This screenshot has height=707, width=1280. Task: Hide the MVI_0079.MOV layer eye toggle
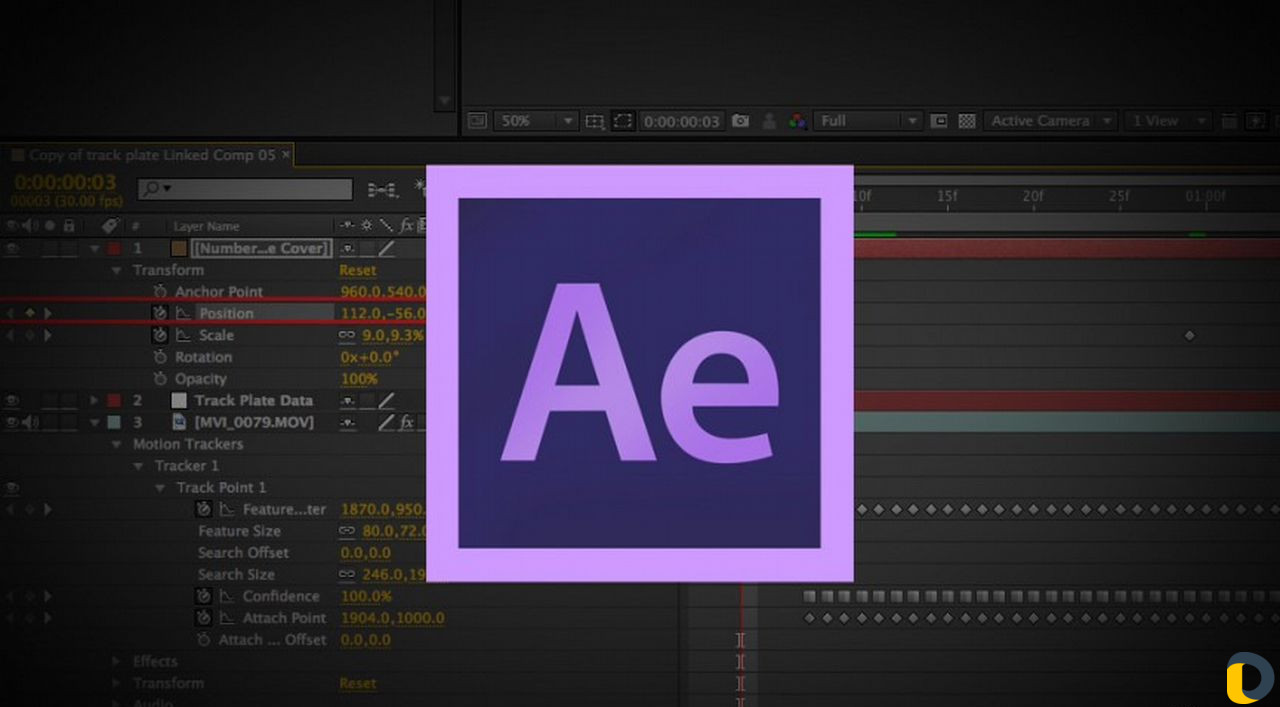click(x=12, y=423)
